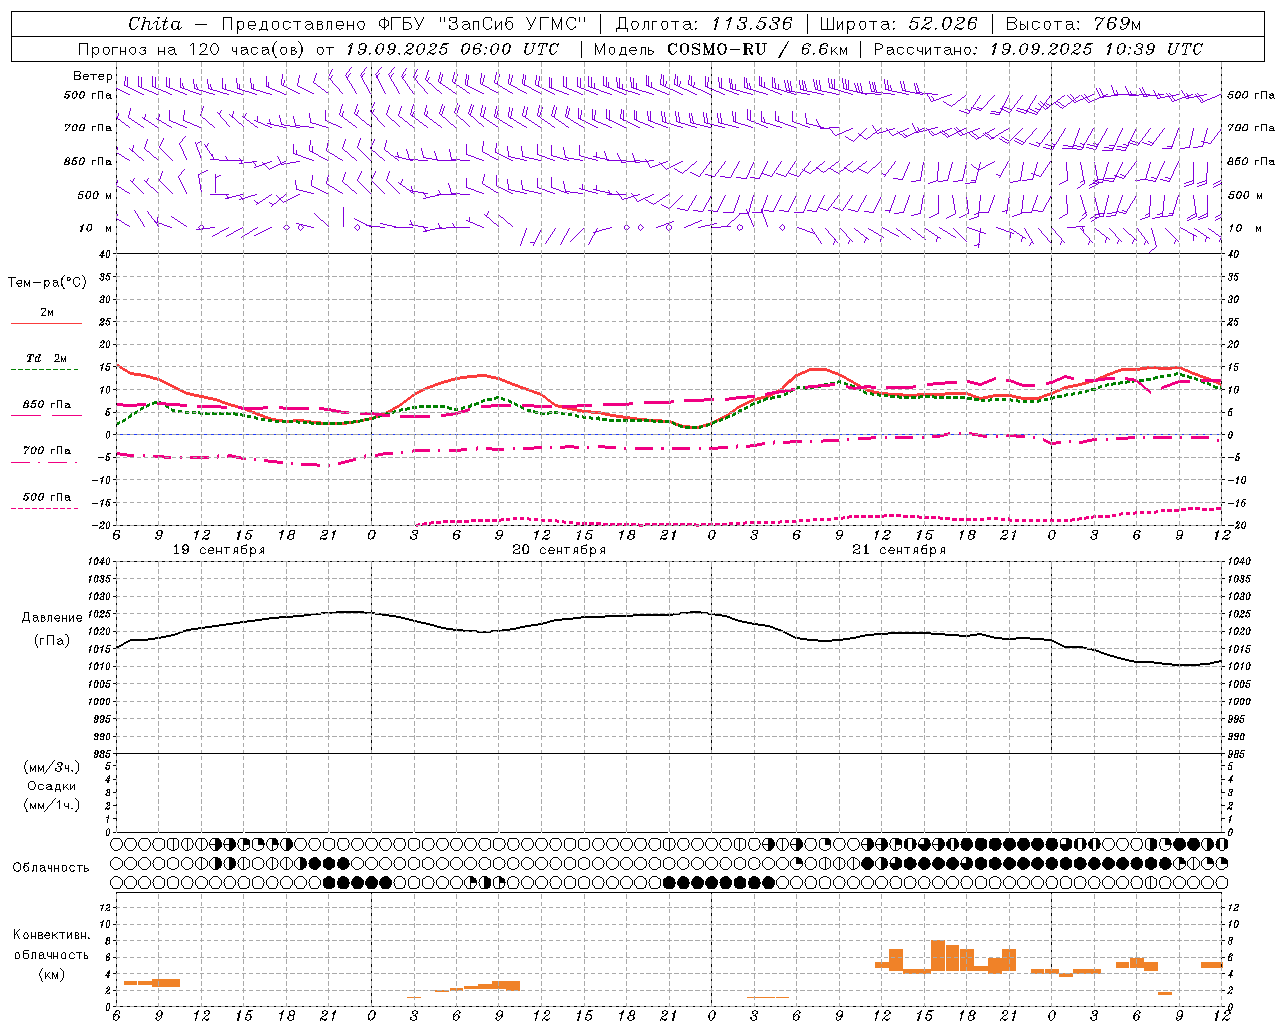1280x1024 pixels.
Task: Click the "850 гПа" temperature legend entry
Action: (46, 405)
